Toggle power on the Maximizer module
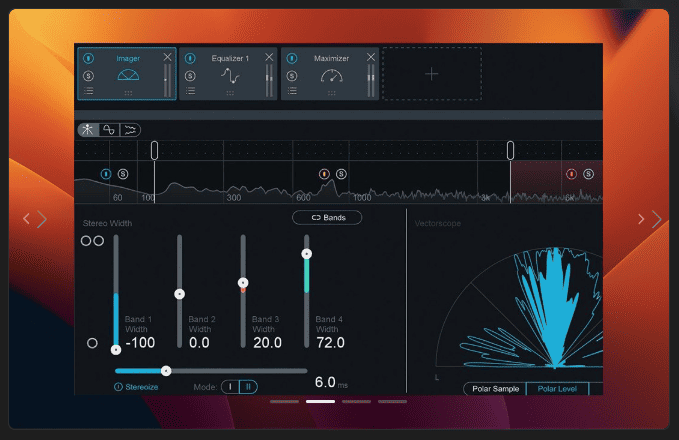Image resolution: width=679 pixels, height=440 pixels. (x=292, y=58)
